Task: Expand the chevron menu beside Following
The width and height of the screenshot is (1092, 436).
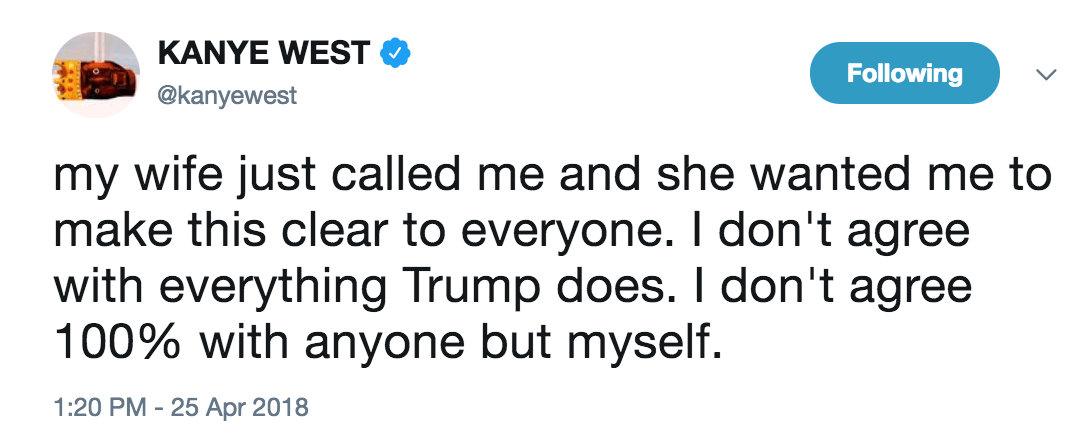Action: coord(1045,75)
